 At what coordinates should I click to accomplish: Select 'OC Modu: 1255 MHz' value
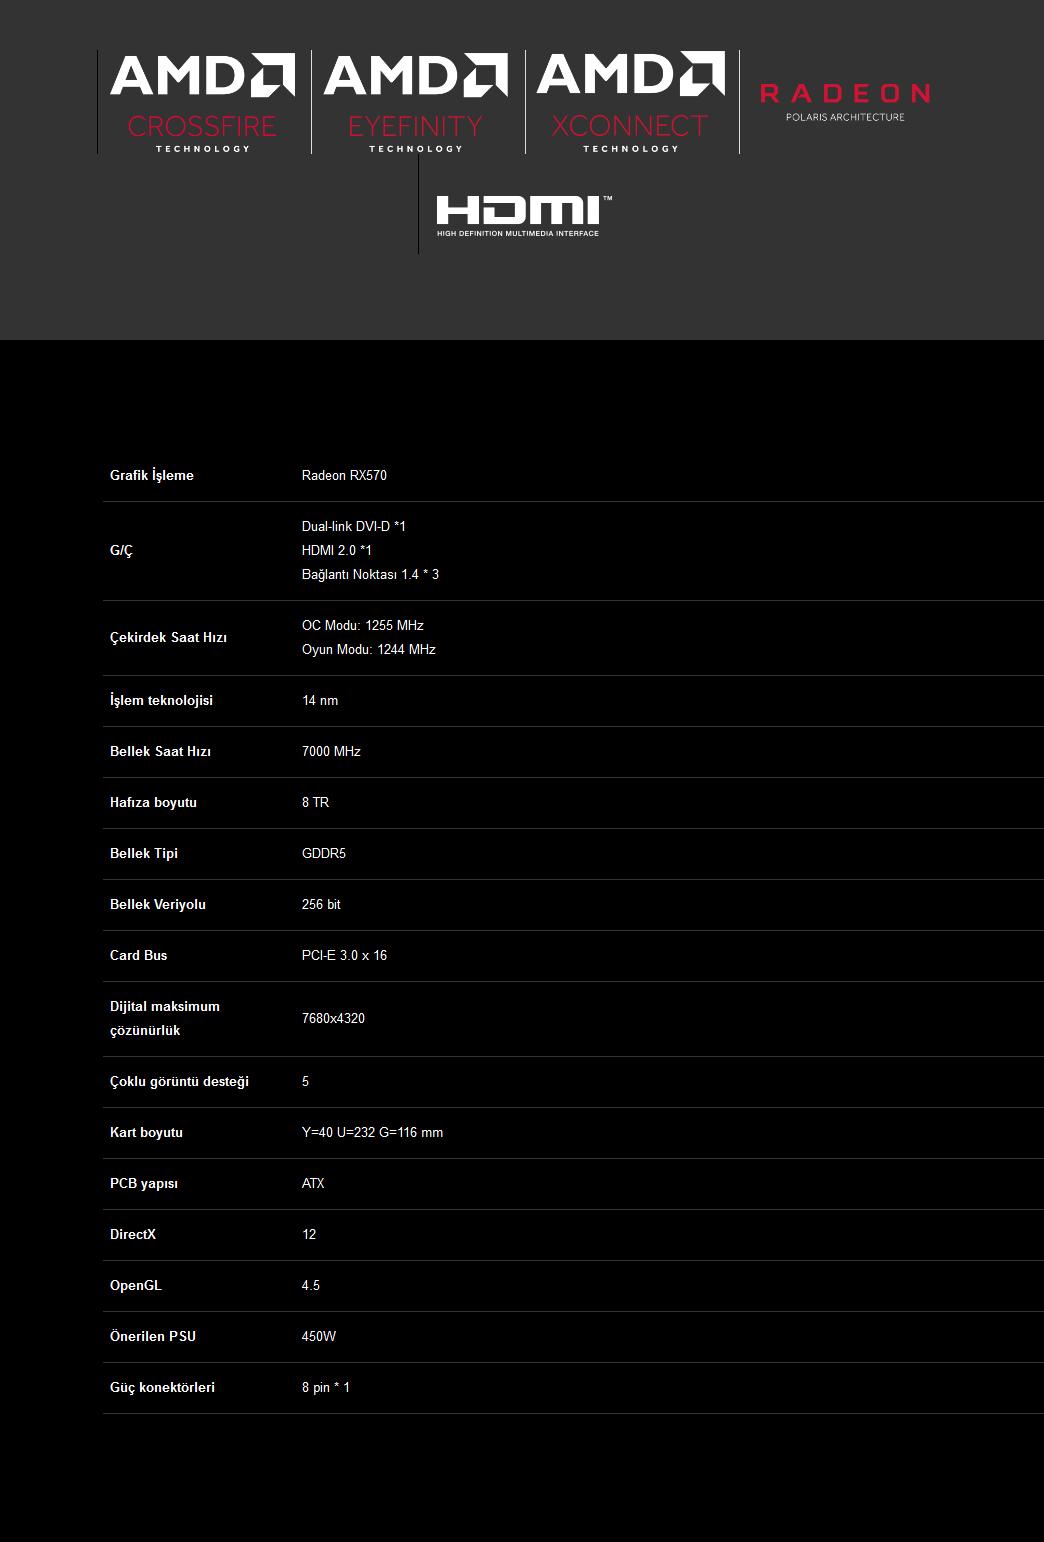point(363,625)
